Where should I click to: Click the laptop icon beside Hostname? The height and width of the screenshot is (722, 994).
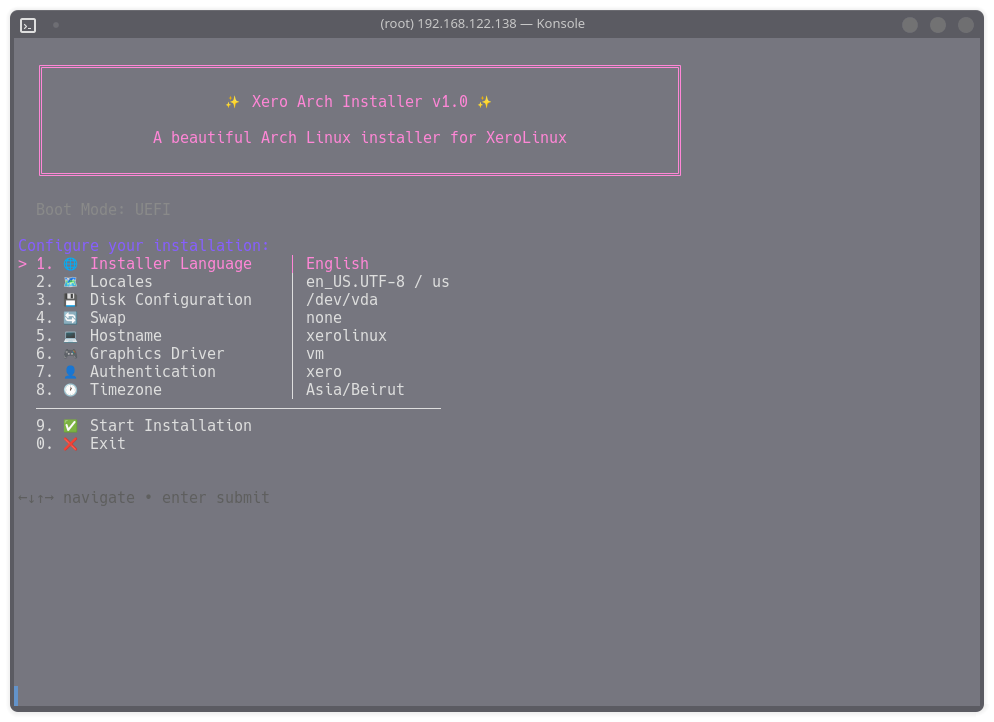click(70, 336)
